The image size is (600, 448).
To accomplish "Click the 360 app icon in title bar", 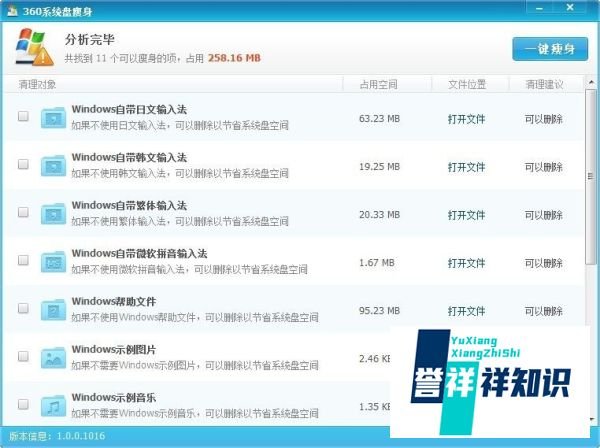I will pos(13,11).
